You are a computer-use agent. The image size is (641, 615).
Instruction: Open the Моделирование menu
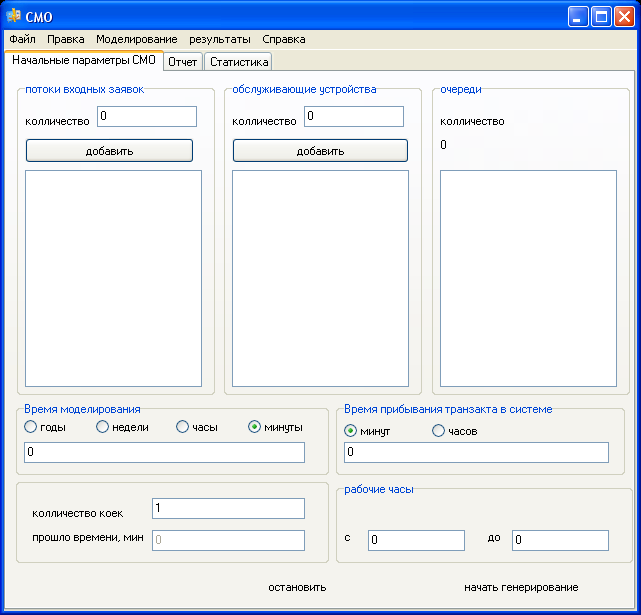click(137, 39)
